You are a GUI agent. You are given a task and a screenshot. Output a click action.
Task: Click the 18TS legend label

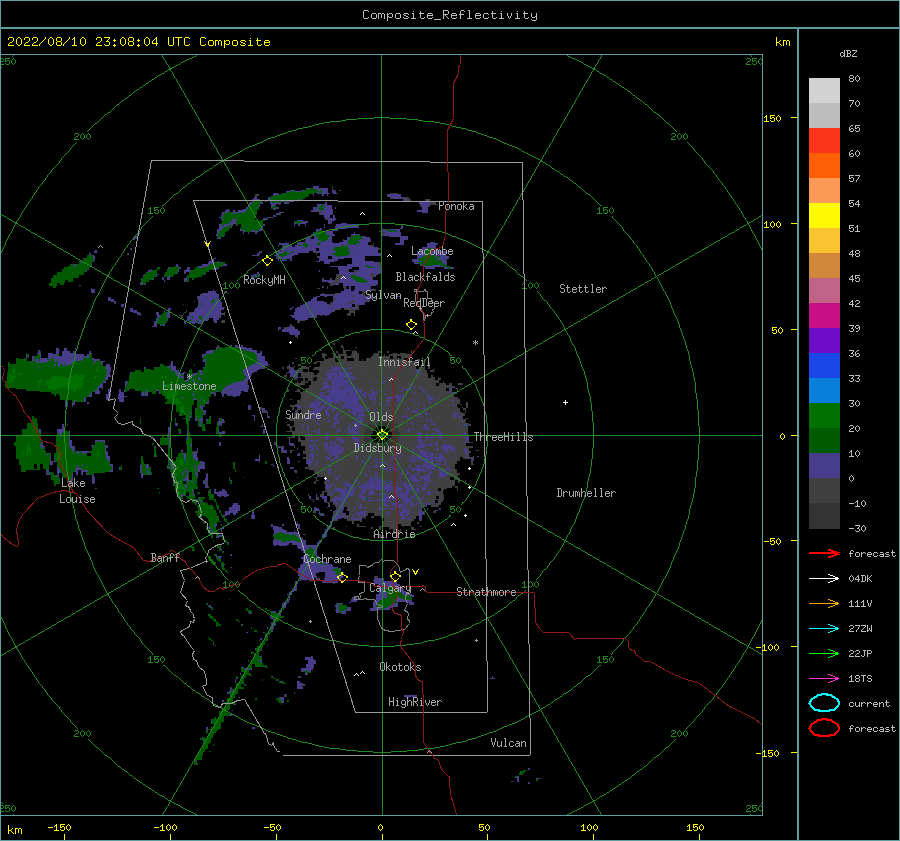[x=860, y=679]
